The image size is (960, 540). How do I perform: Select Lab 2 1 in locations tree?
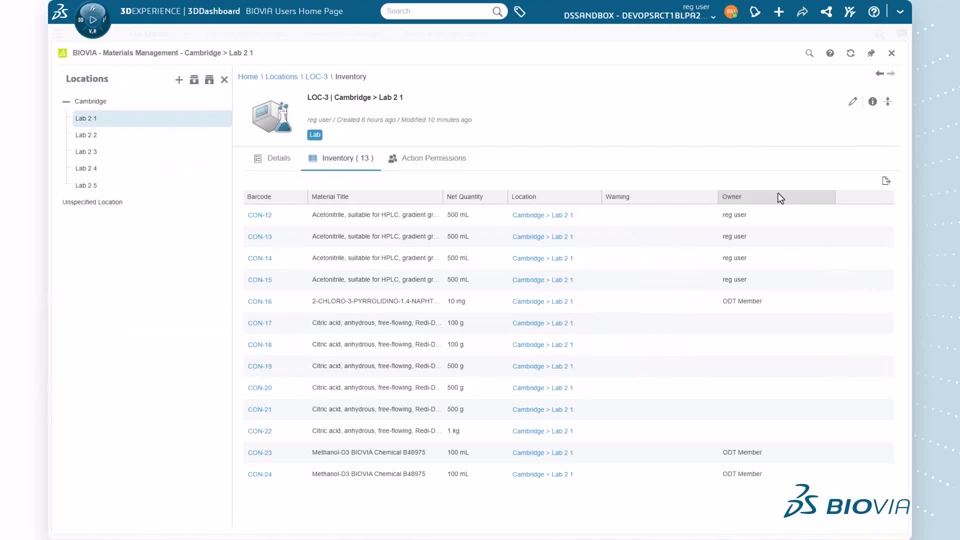tap(152, 118)
